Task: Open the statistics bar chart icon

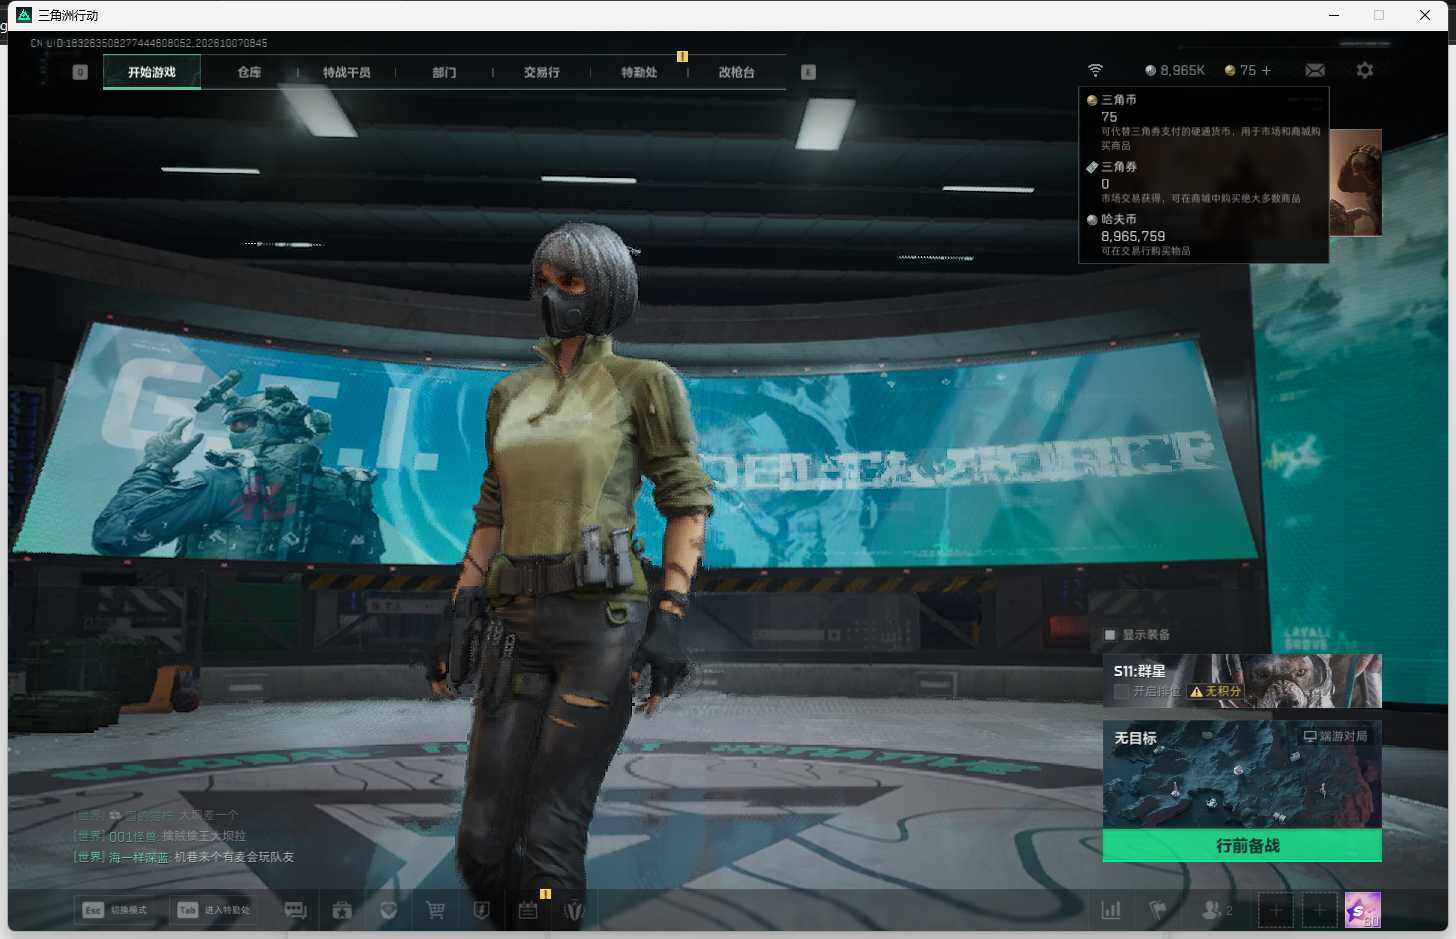Action: 1111,910
